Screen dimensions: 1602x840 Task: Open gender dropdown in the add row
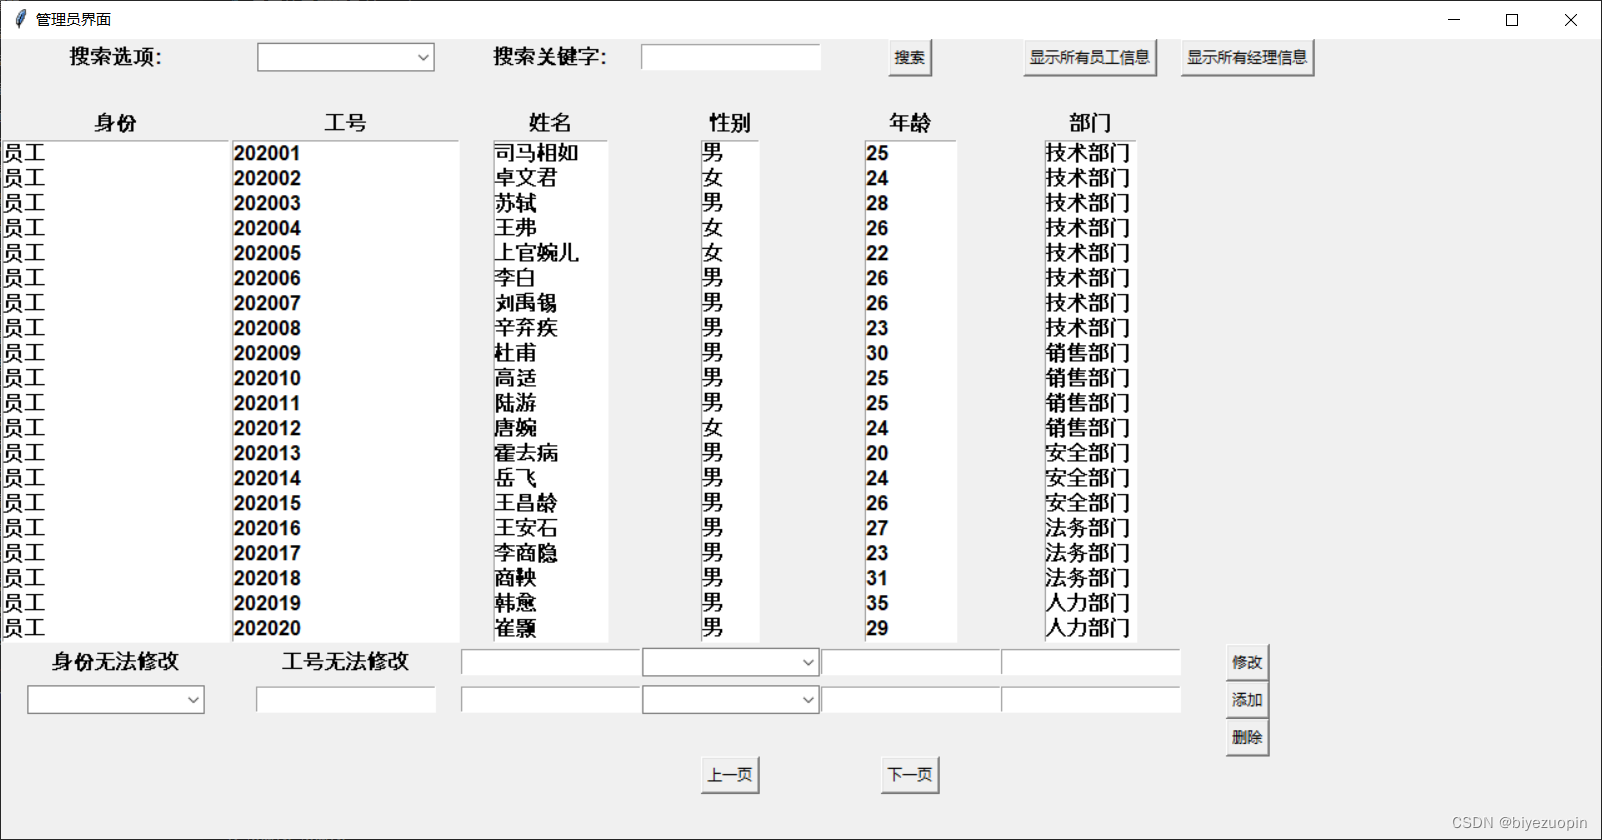(x=731, y=700)
